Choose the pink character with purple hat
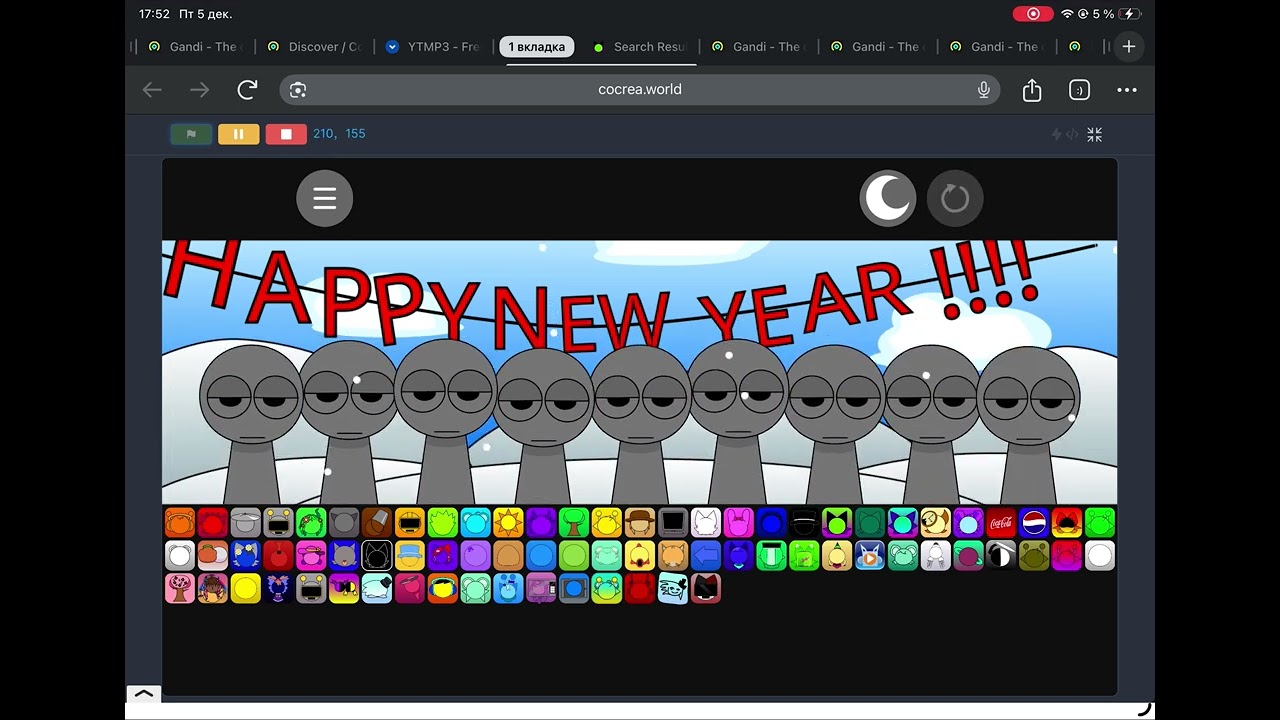This screenshot has height=720, width=1280. point(311,555)
